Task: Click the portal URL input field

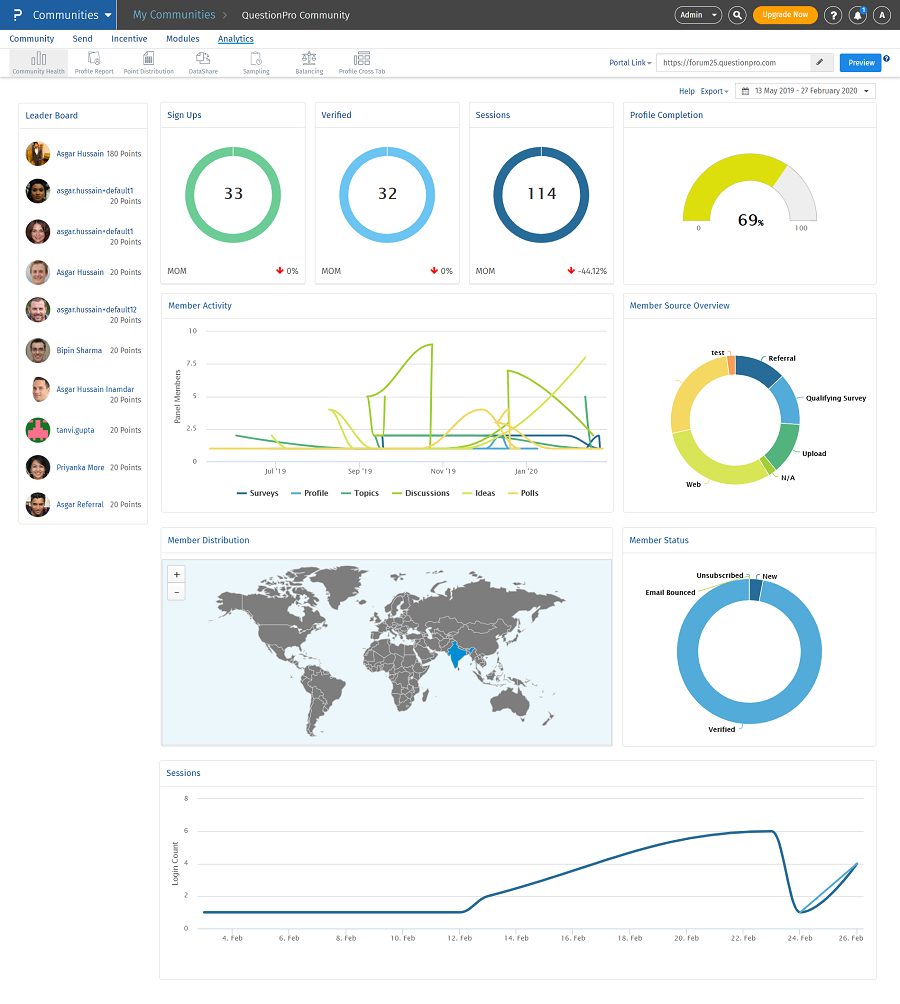Action: point(734,62)
